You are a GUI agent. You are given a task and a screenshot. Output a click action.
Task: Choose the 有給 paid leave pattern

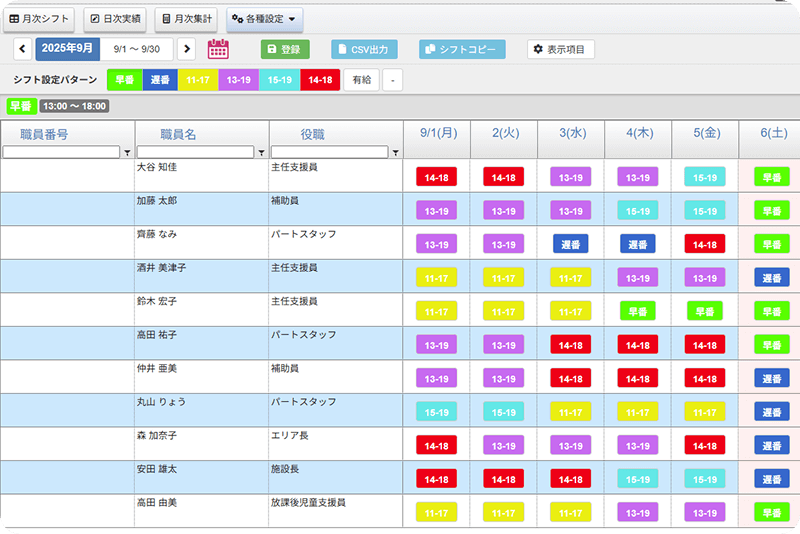tap(361, 80)
